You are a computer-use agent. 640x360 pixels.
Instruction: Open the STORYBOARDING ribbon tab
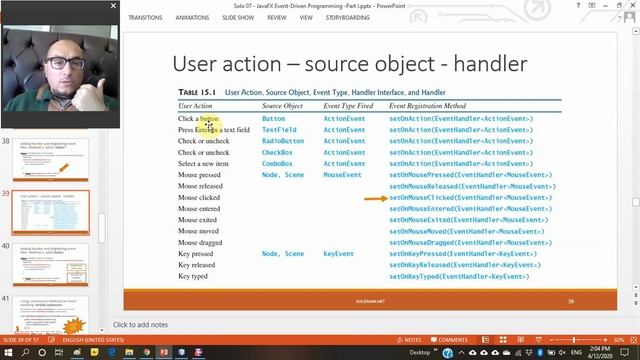coord(348,18)
